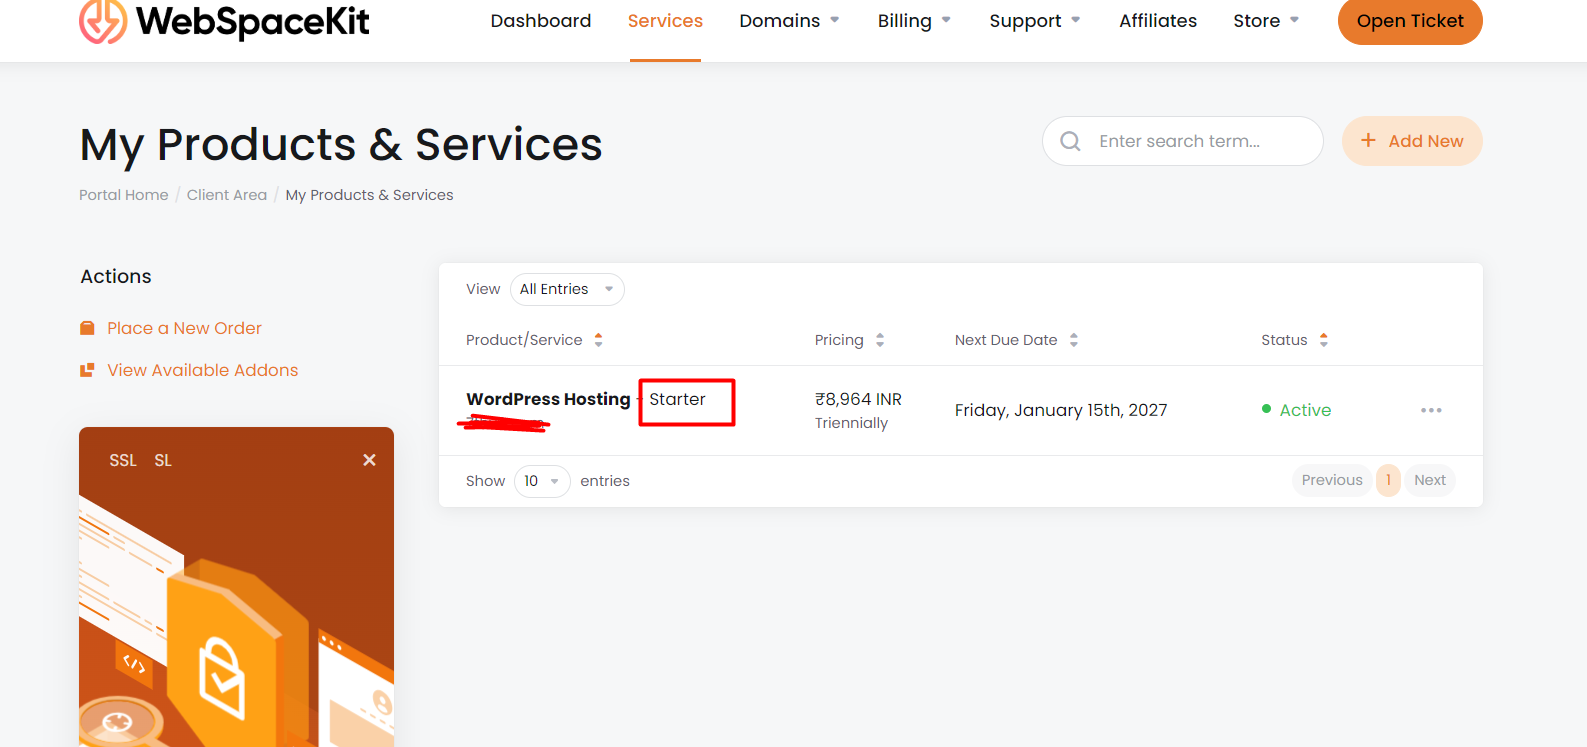Expand the Store dropdown menu

click(x=1266, y=21)
